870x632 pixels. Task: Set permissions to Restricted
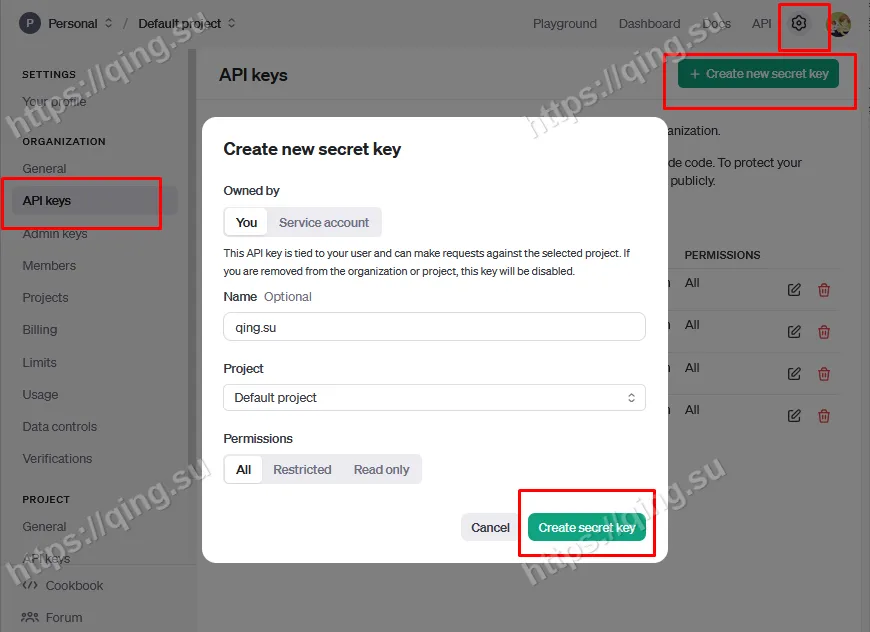click(302, 469)
